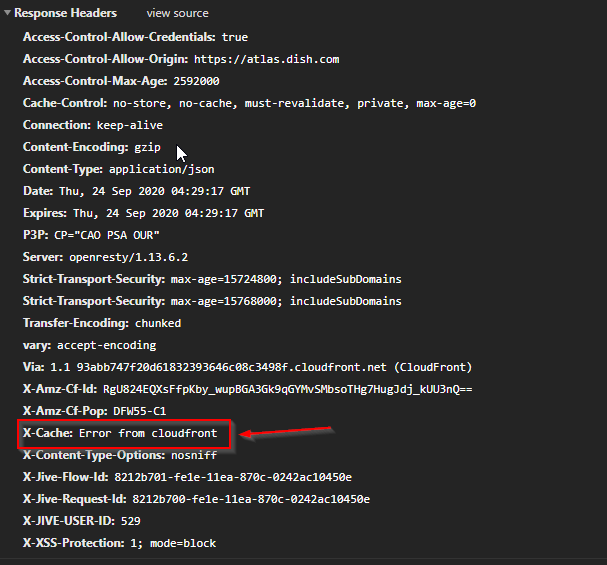
Task: Click the view source link
Action: (x=177, y=13)
